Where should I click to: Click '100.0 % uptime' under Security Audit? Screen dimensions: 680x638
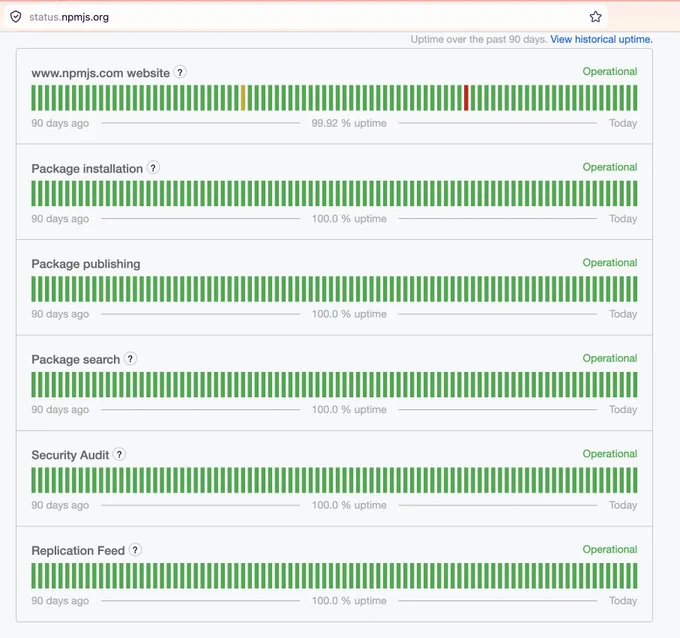coord(349,505)
